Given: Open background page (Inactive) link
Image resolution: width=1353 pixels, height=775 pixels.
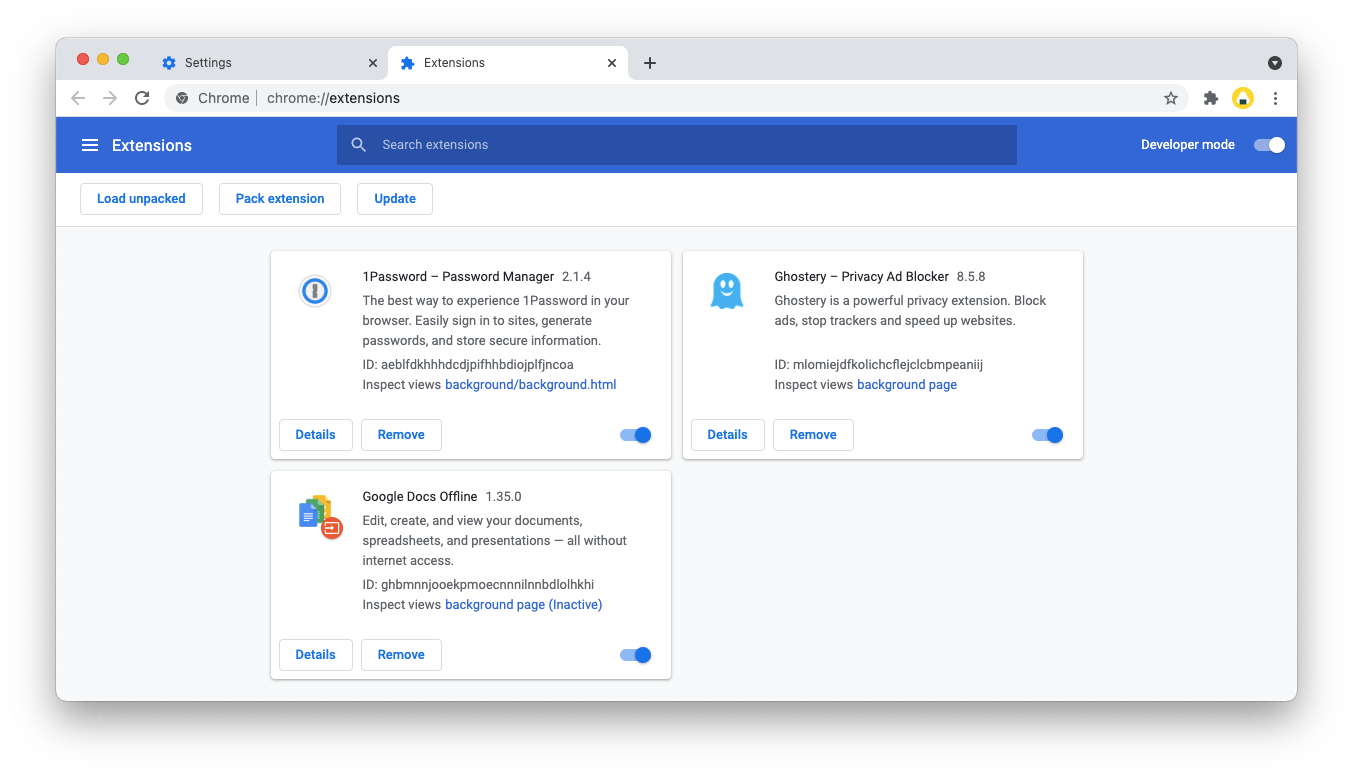Looking at the screenshot, I should click(524, 605).
